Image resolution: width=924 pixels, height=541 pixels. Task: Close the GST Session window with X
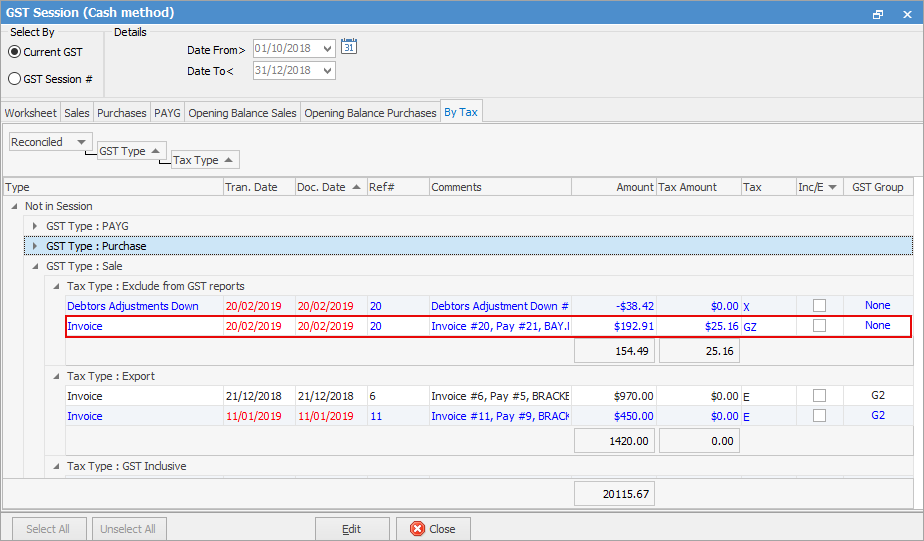pos(908,14)
